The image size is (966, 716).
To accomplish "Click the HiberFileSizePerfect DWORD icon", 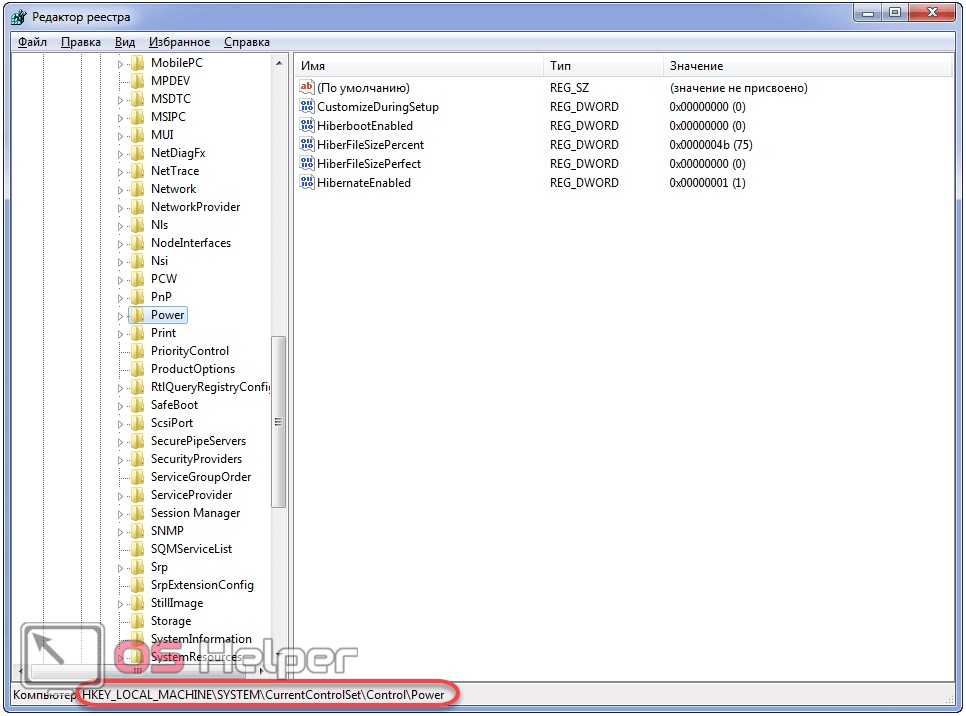I will 307,164.
